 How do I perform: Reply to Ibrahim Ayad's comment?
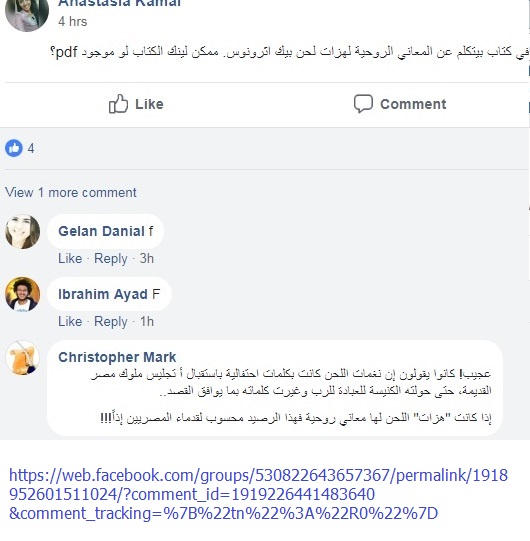[111, 321]
